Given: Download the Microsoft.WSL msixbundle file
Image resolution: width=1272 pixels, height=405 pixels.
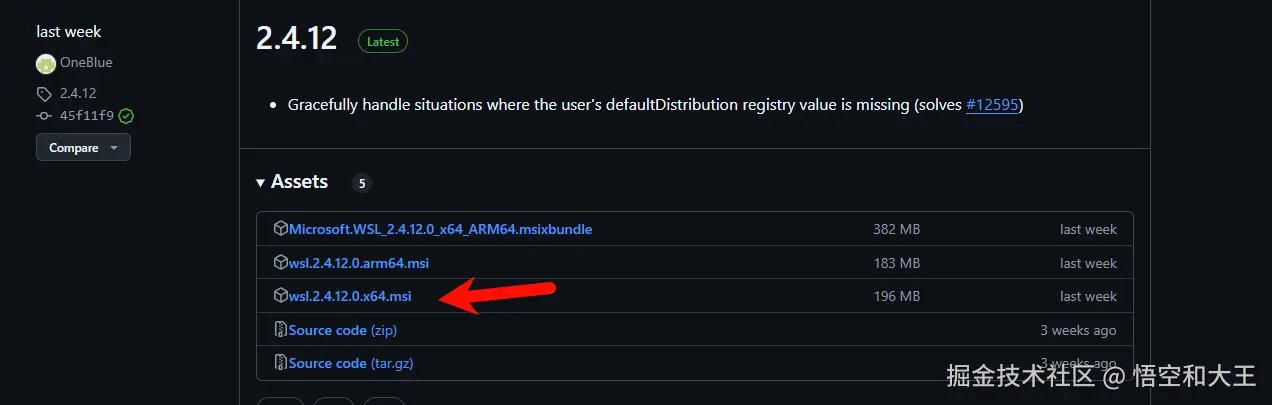Looking at the screenshot, I should [440, 229].
